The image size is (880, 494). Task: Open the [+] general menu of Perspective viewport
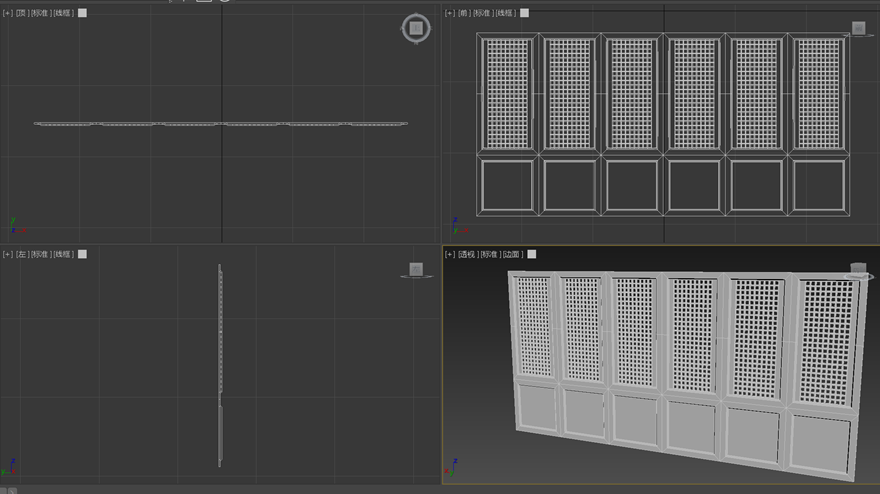tap(449, 254)
